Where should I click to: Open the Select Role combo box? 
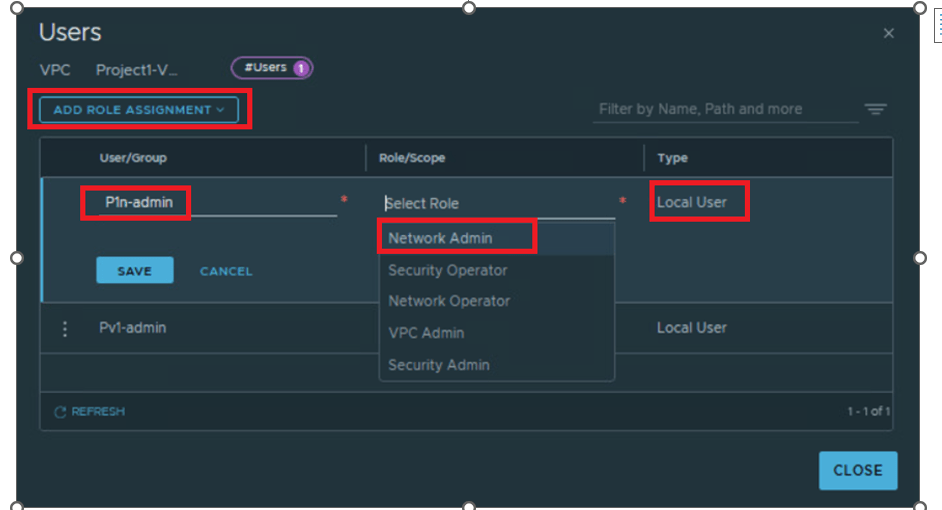tap(498, 203)
